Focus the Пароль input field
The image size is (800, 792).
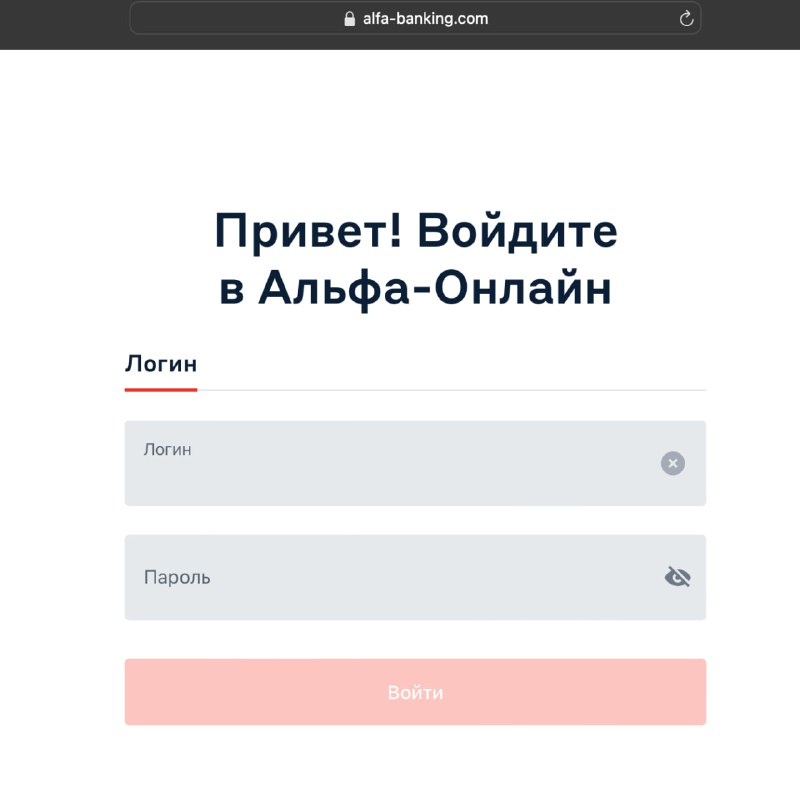pyautogui.click(x=415, y=578)
